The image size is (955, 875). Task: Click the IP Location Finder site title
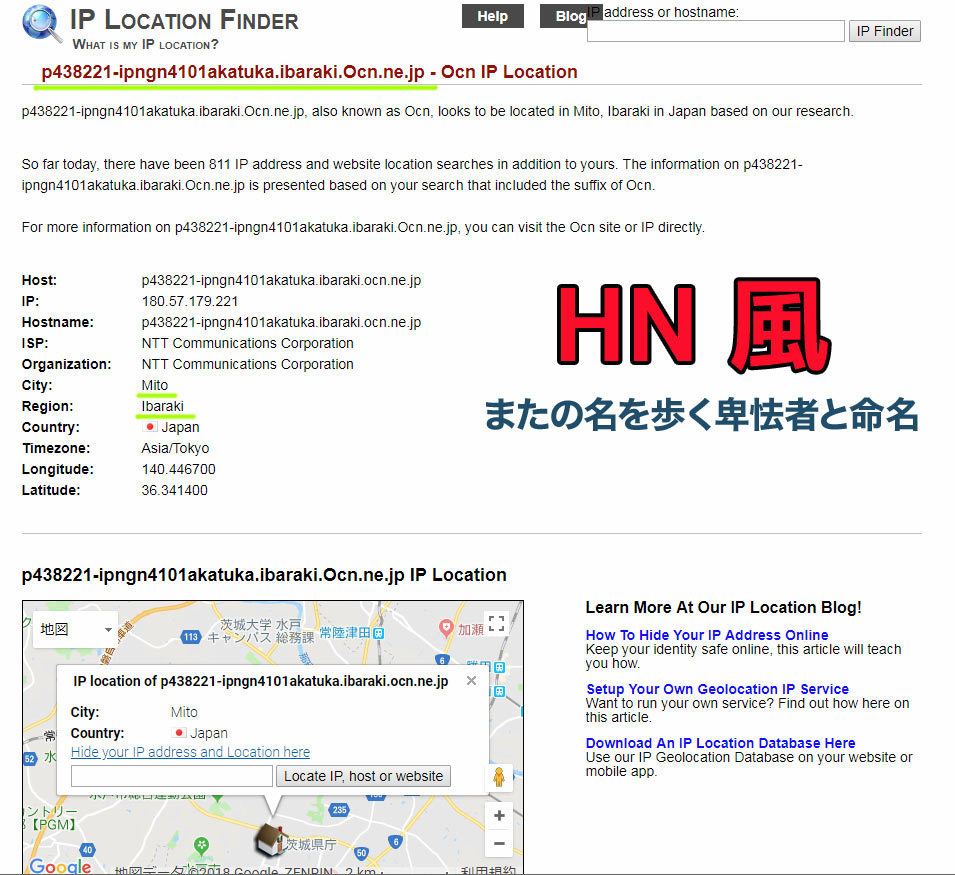coord(185,20)
